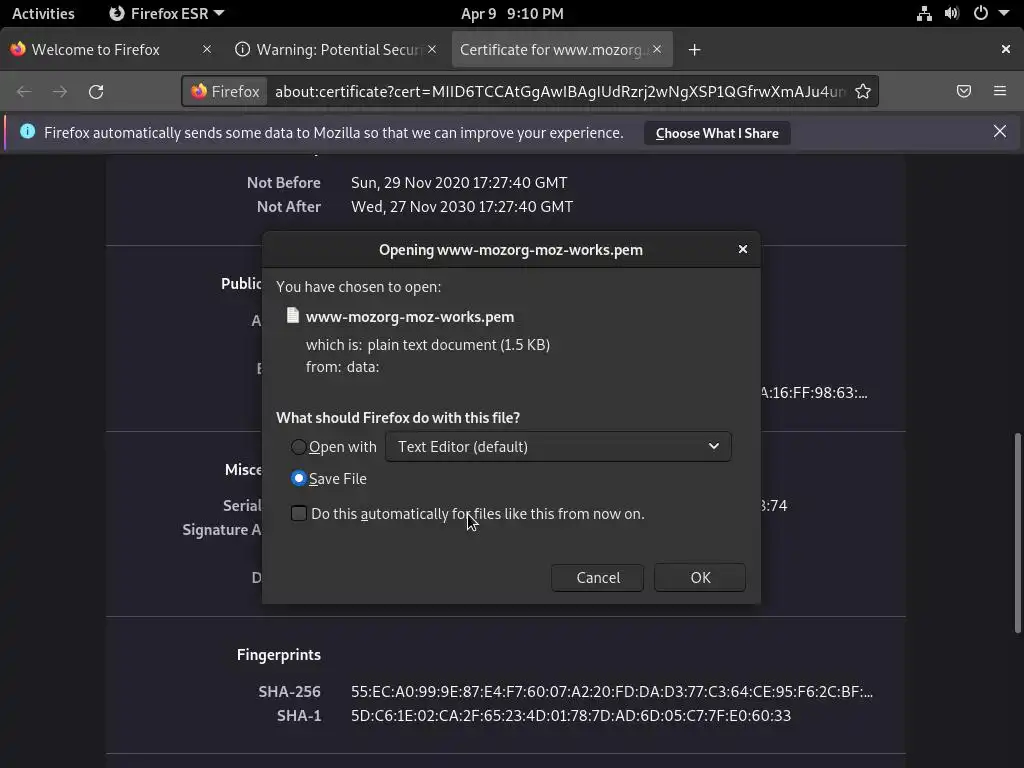The image size is (1024, 768).
Task: Close the Opening www-mozorg-moz-works.pem dialog
Action: point(743,249)
